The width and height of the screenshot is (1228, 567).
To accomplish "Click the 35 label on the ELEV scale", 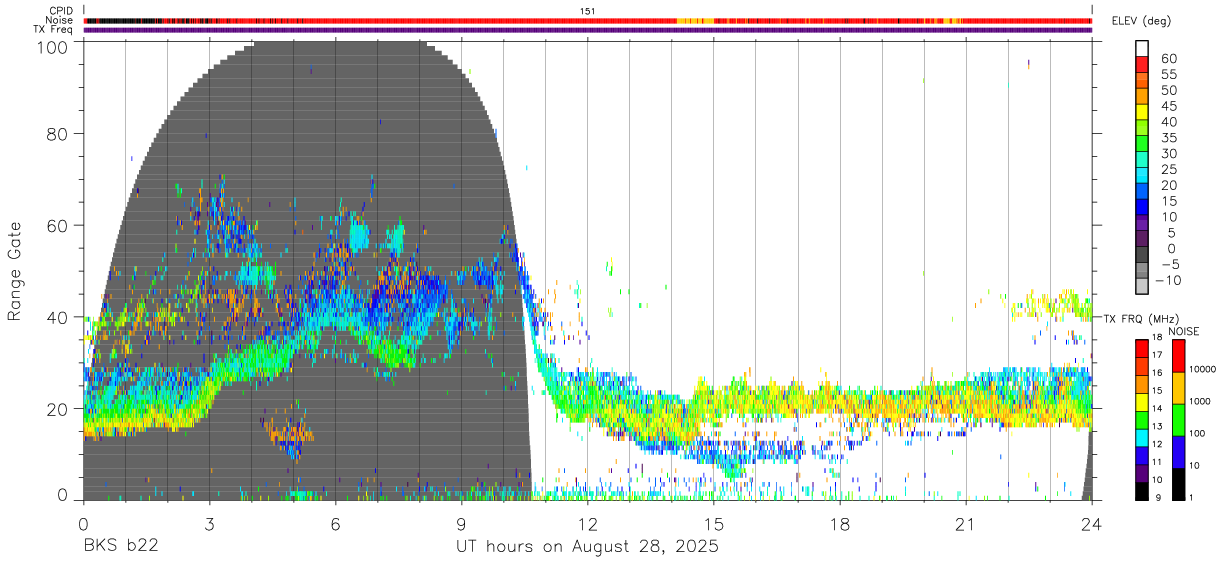I will (1167, 137).
